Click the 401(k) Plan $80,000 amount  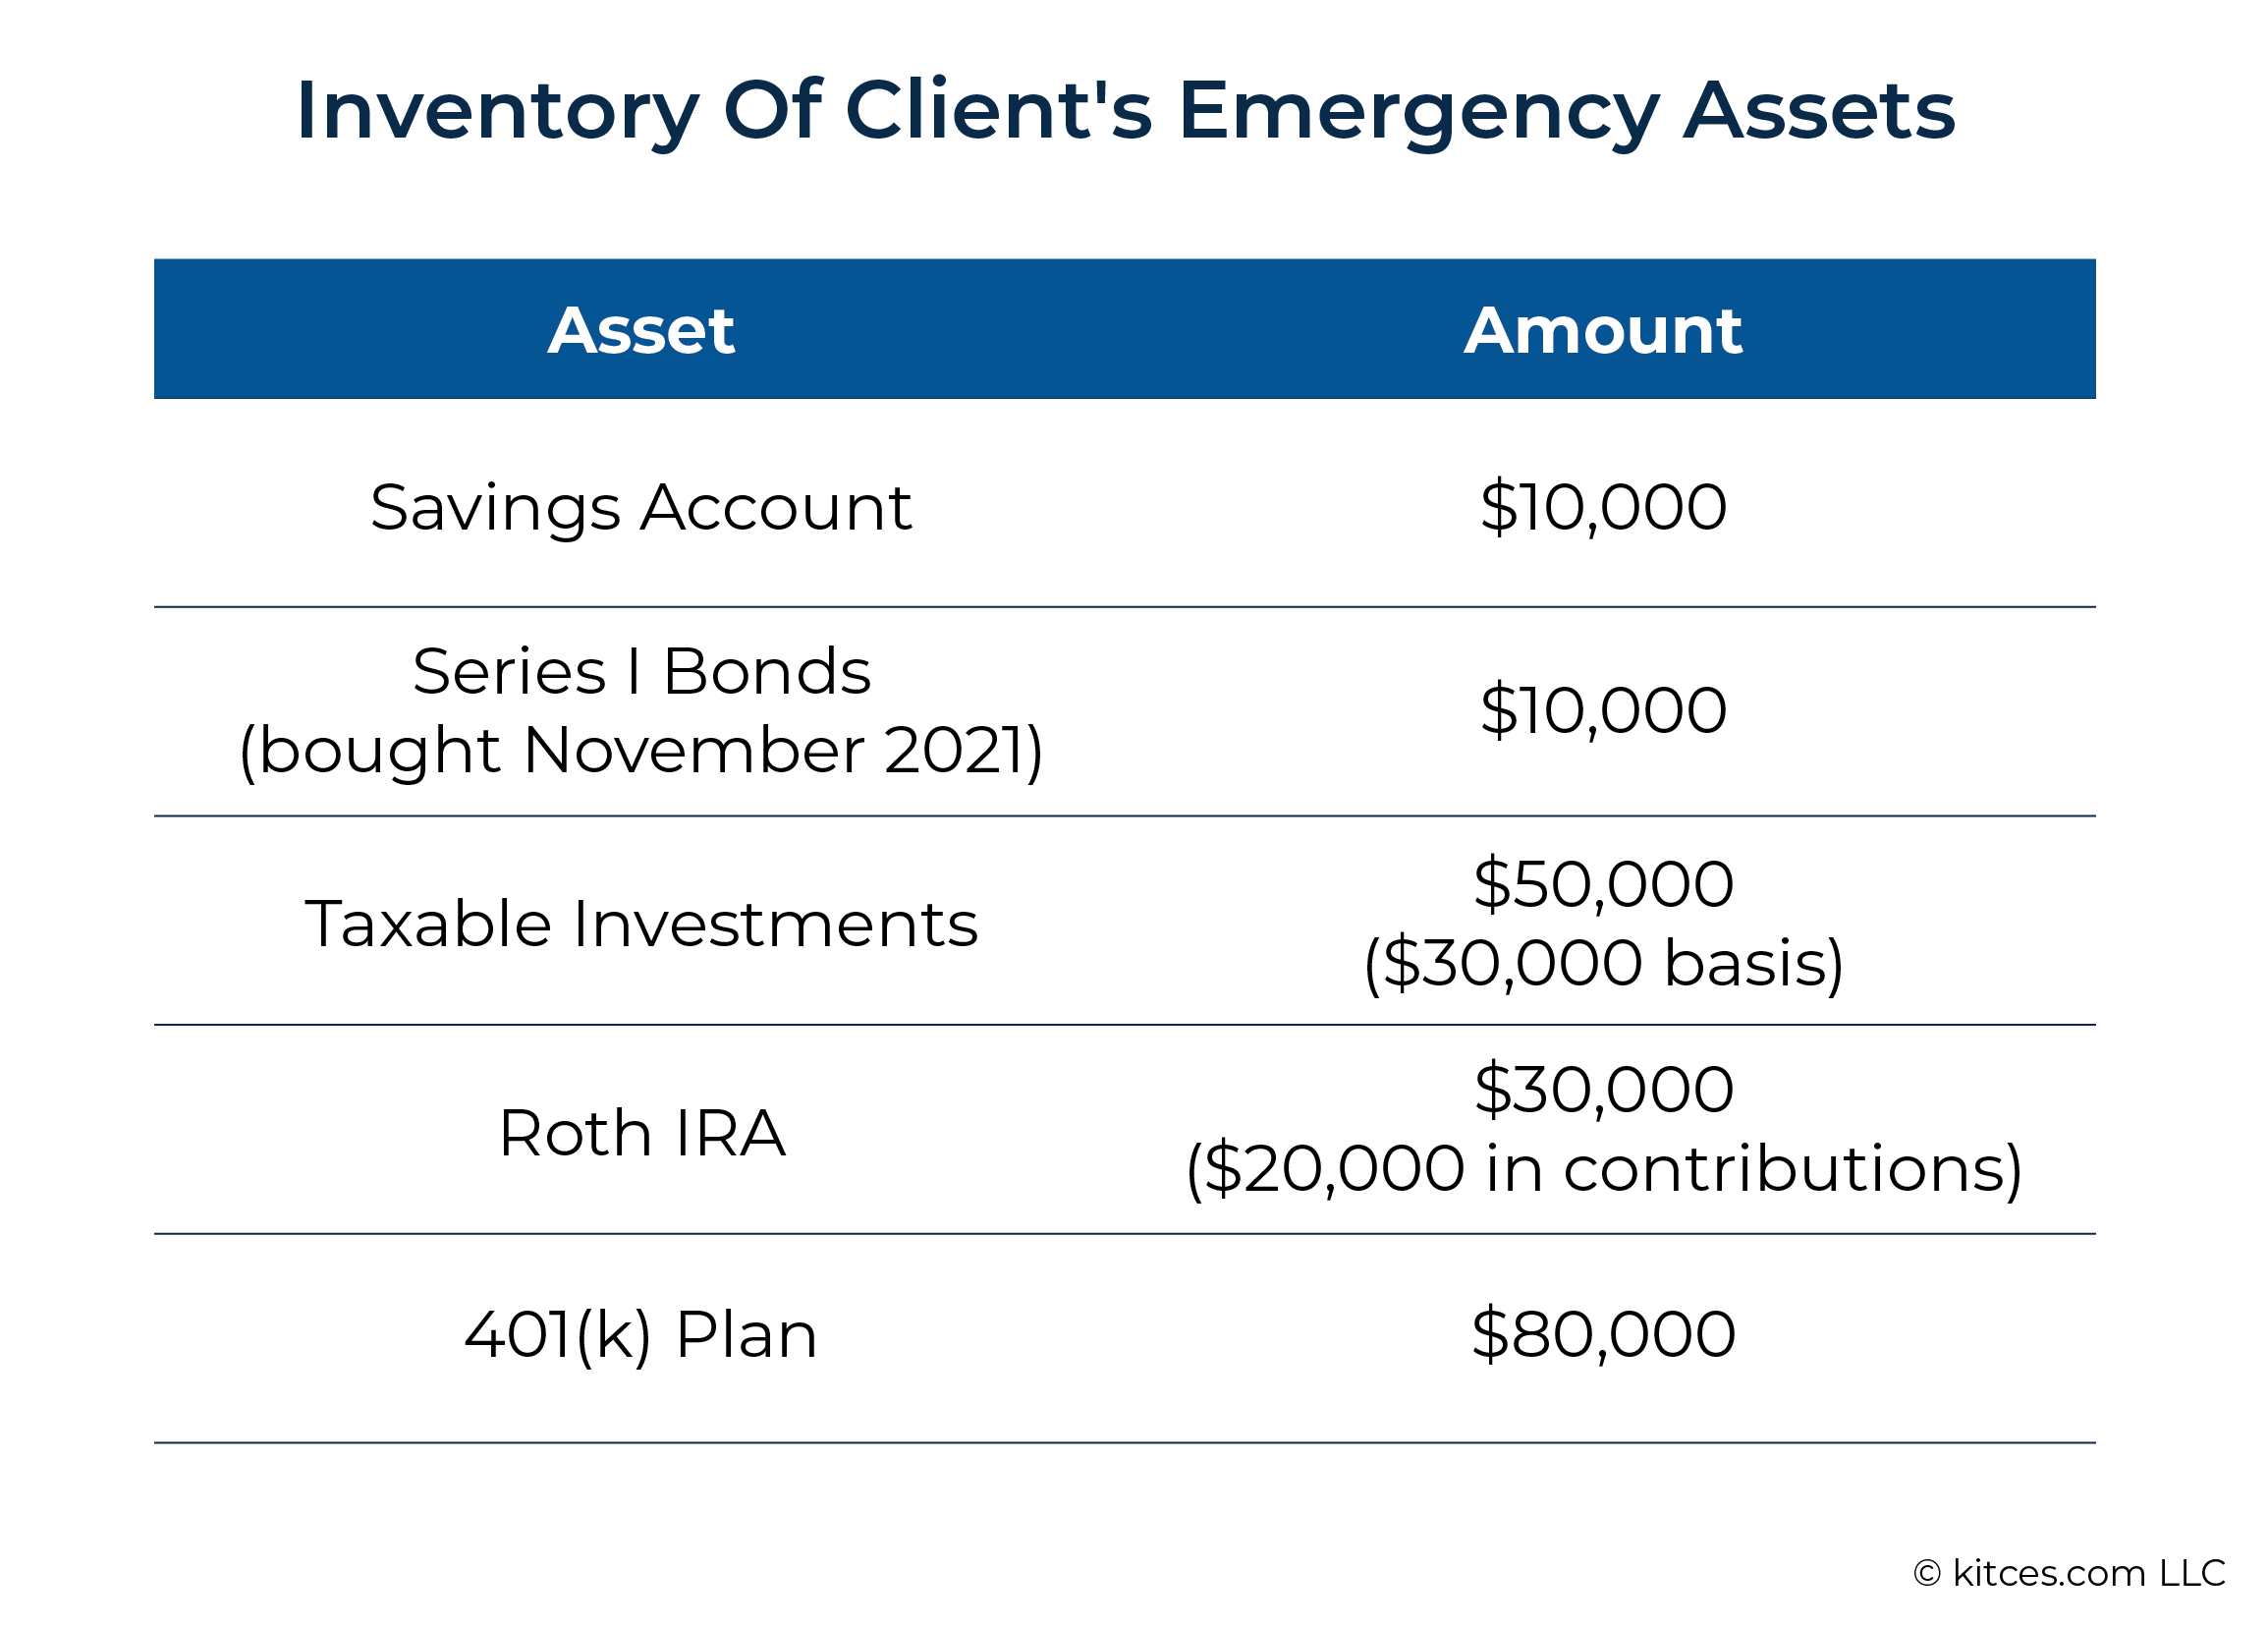[x=1603, y=1335]
